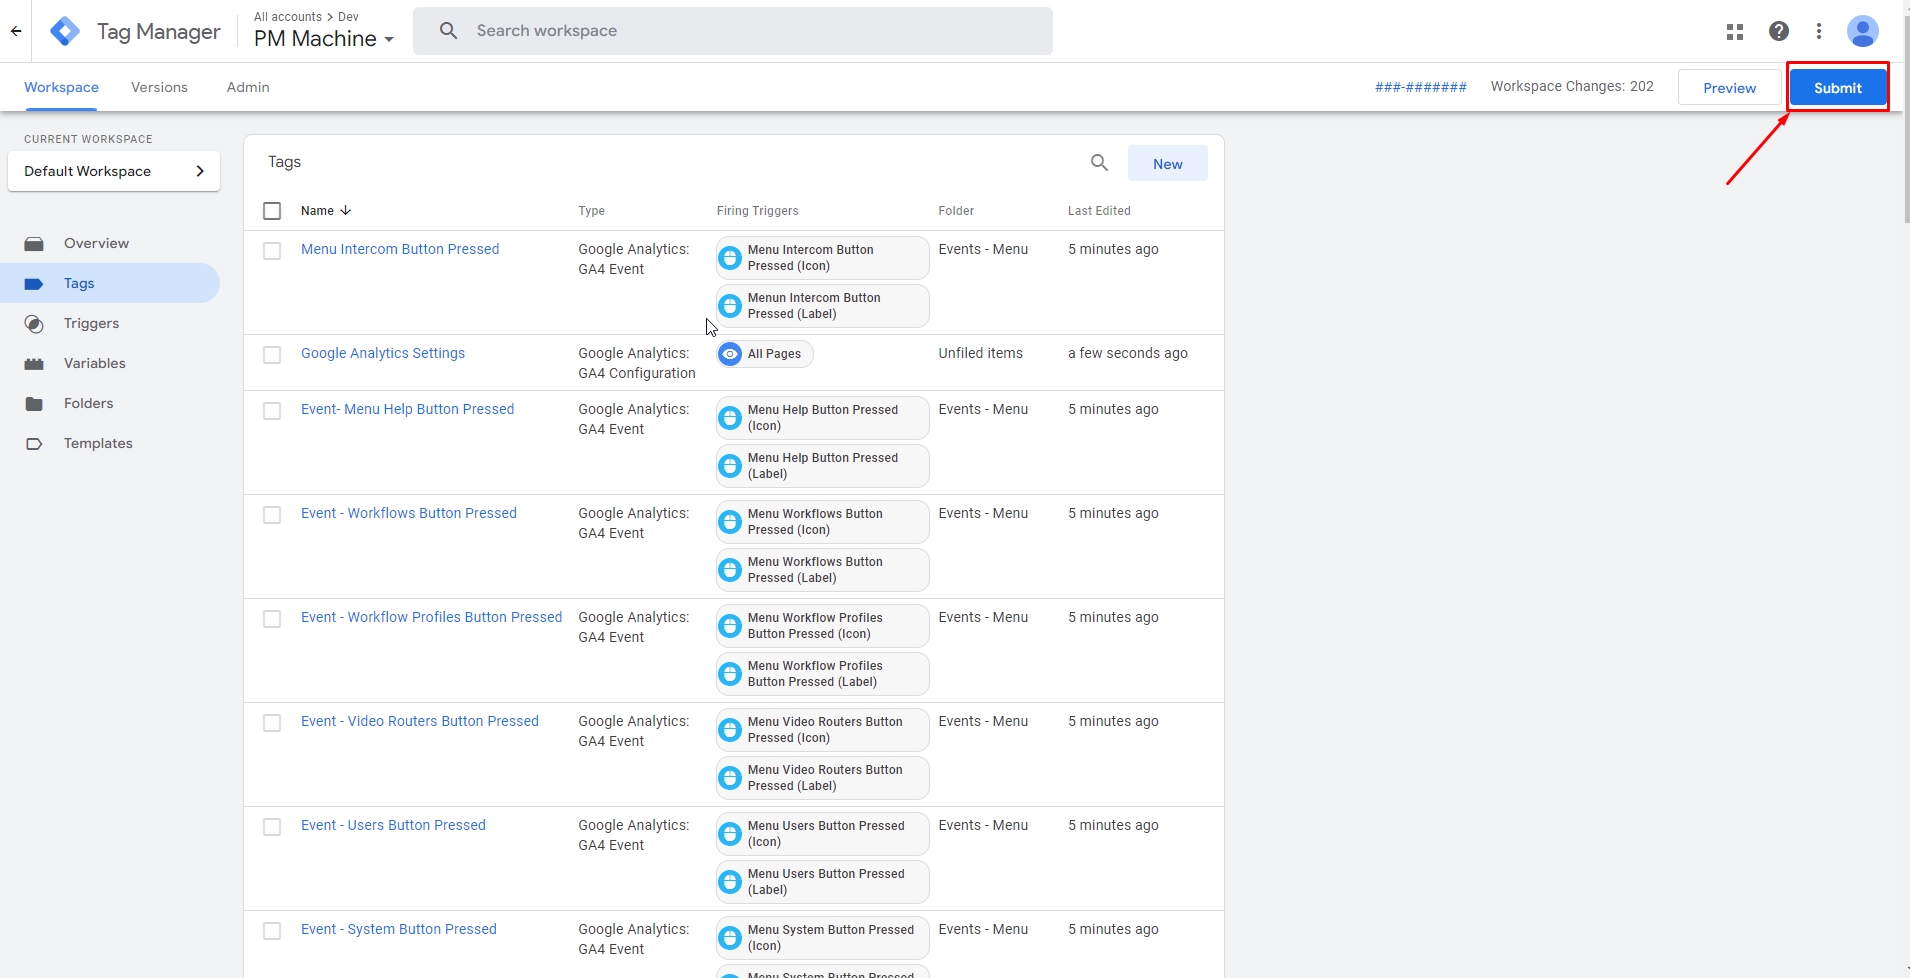Click the Workspace Changes: 202 text
The image size is (1910, 978).
(1572, 87)
